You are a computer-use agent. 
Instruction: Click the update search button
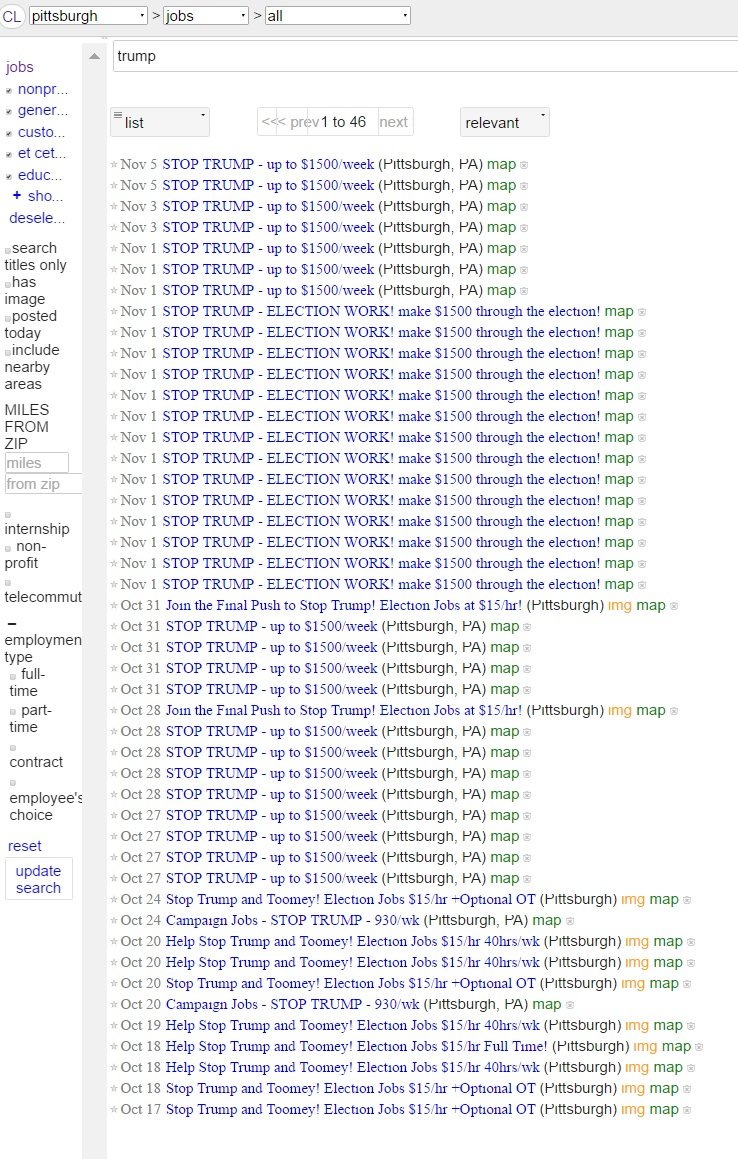tap(38, 879)
